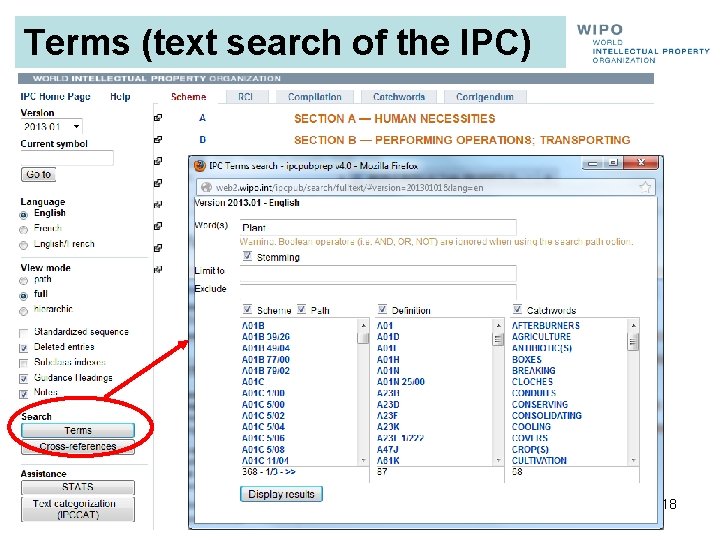Click scrollbar thumb of Definition results list
720x540 pixels.
[498, 339]
